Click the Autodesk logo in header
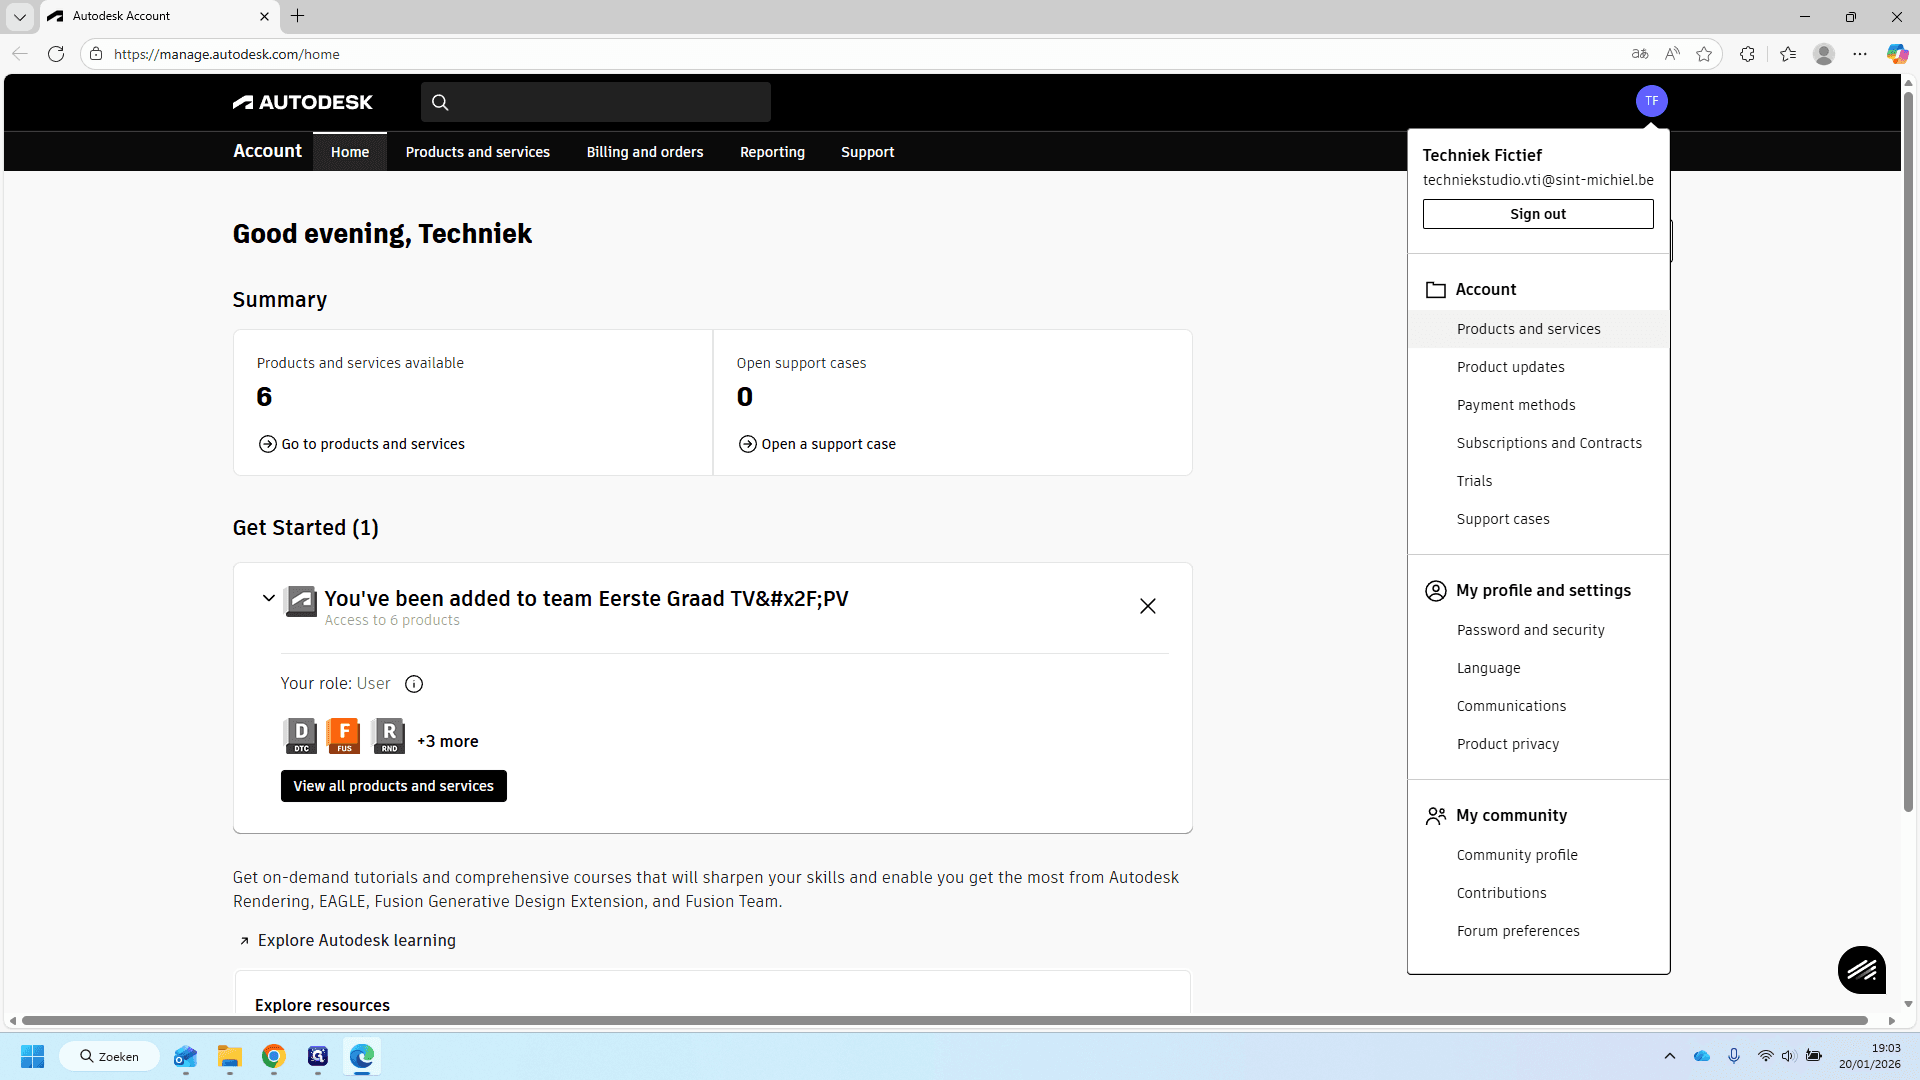This screenshot has height=1080, width=1920. pyautogui.click(x=302, y=102)
